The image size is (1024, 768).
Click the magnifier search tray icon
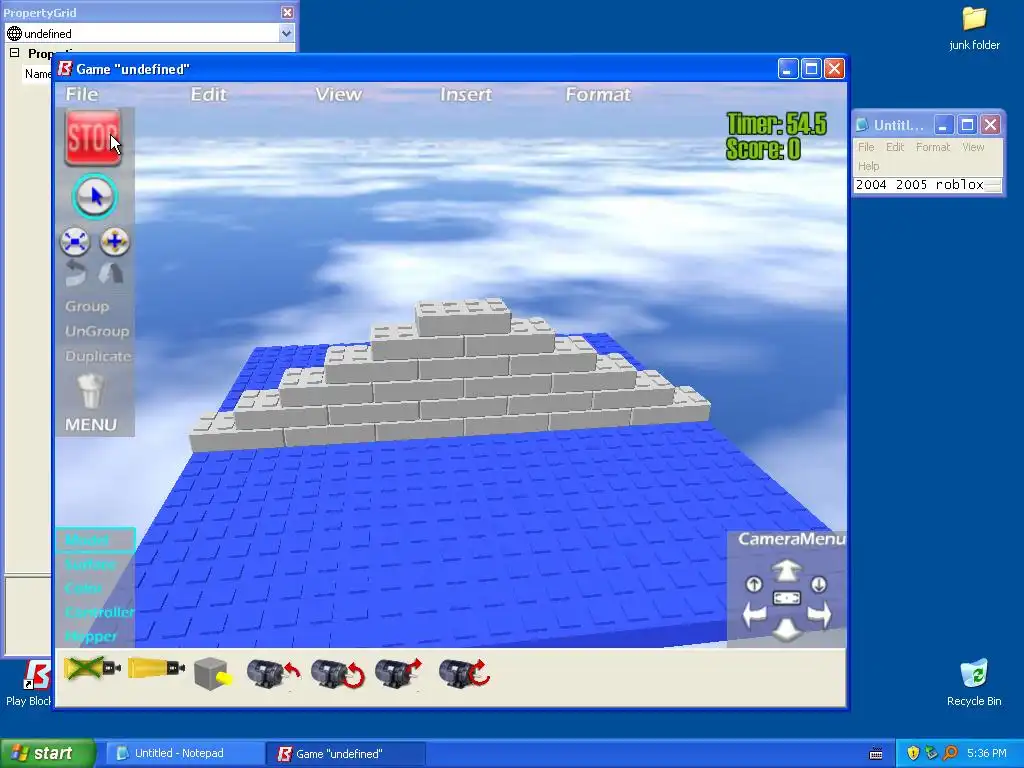(950, 753)
